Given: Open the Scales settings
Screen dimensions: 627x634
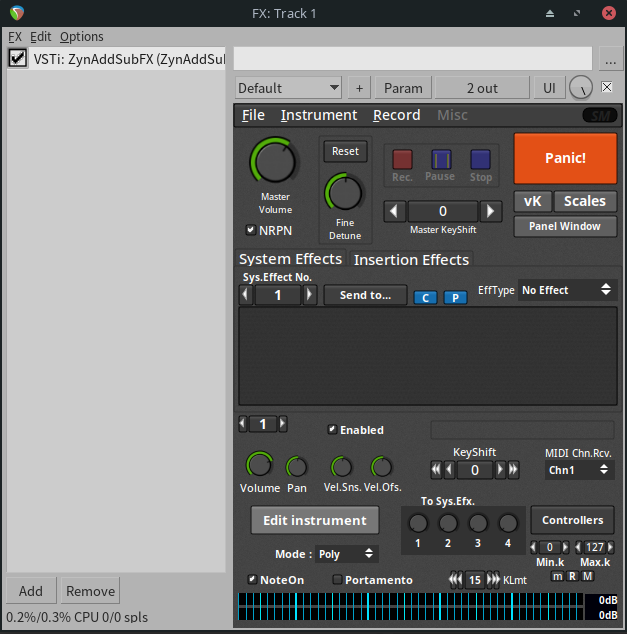Looking at the screenshot, I should [585, 201].
